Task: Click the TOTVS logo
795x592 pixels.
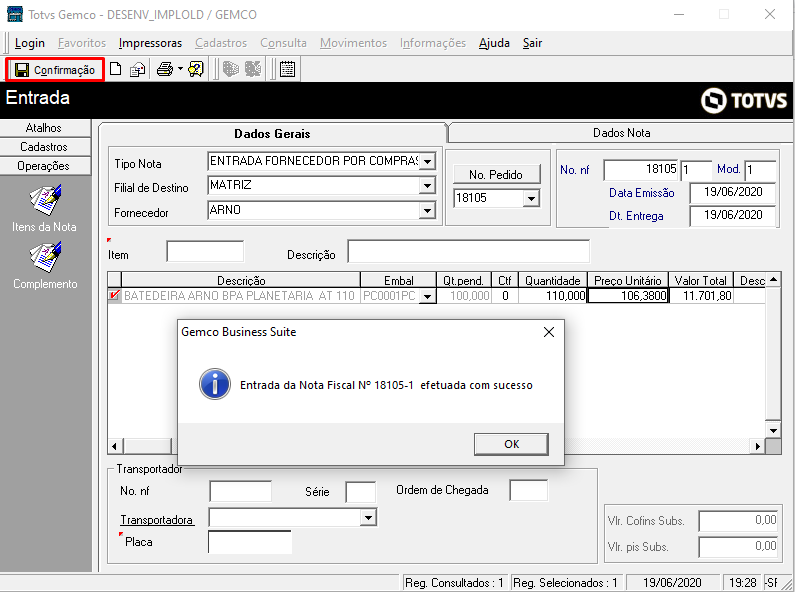Action: tap(744, 100)
